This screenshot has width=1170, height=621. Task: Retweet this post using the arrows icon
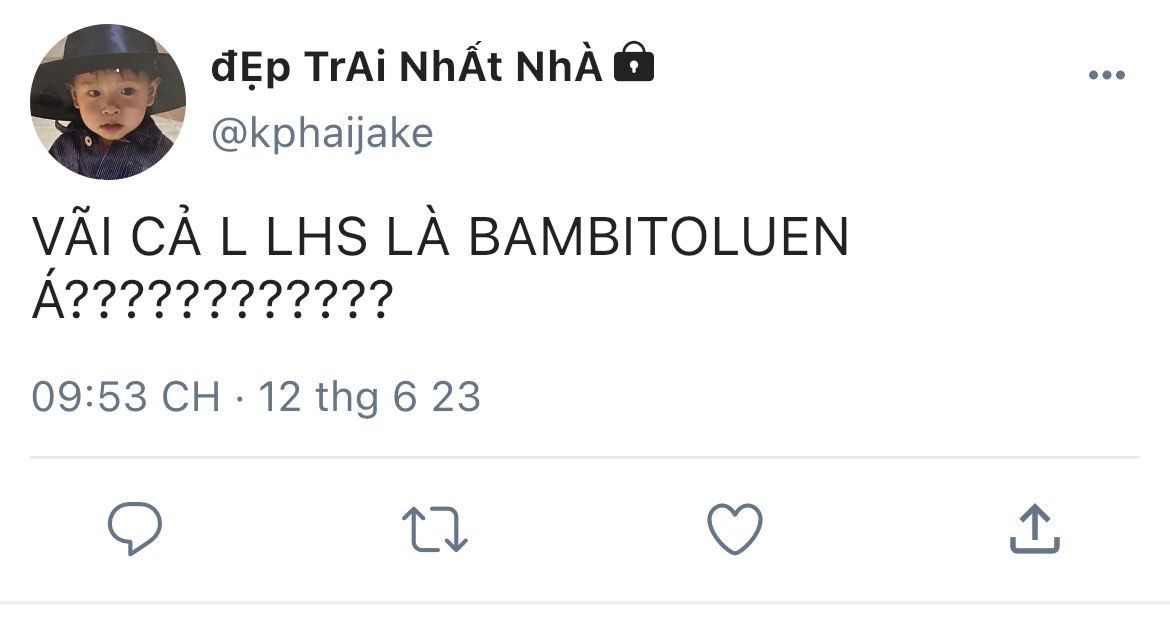coord(435,529)
